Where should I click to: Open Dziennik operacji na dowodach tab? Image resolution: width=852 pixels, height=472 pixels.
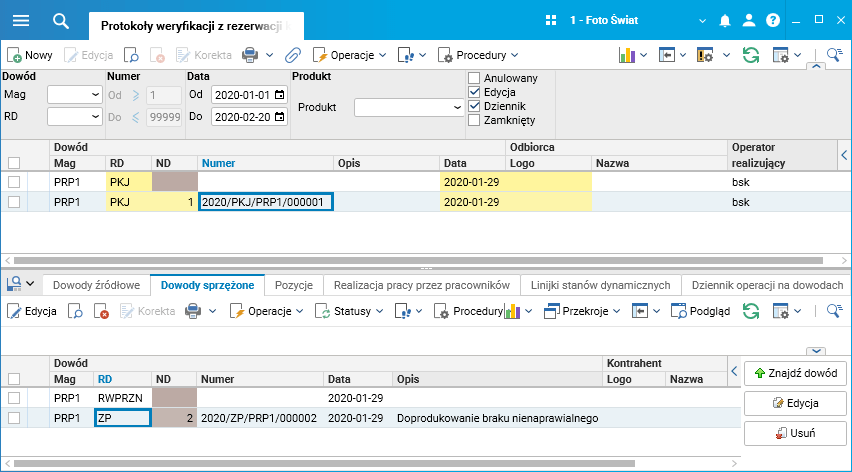tap(767, 285)
